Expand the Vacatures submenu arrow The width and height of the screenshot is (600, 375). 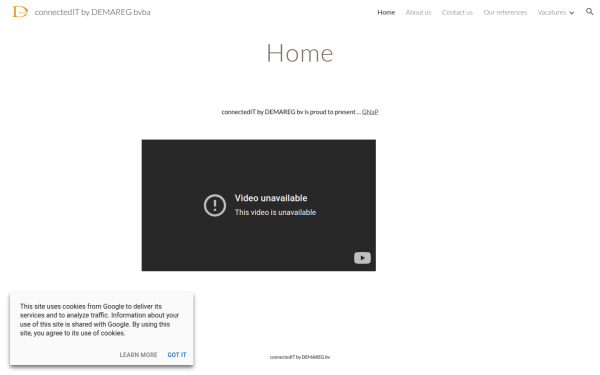click(x=571, y=13)
